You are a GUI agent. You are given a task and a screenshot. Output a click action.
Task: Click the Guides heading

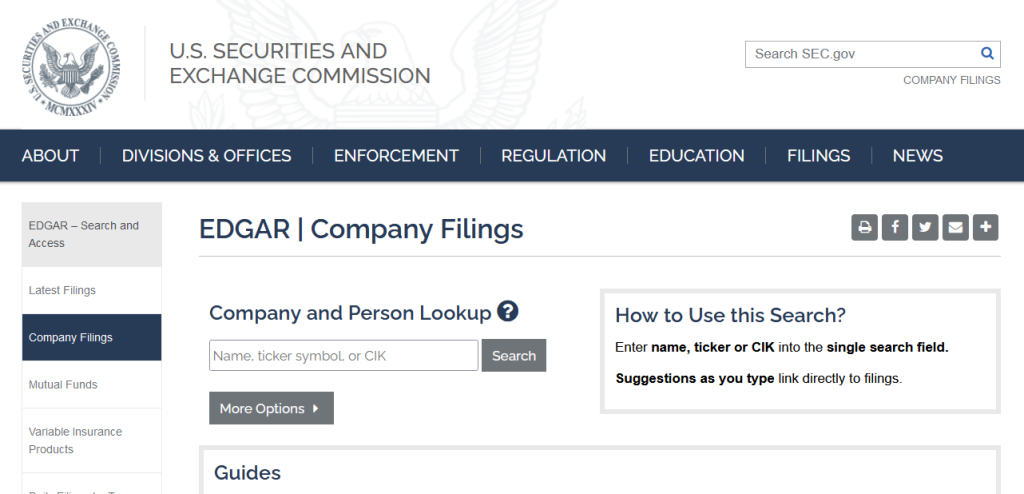[x=248, y=472]
